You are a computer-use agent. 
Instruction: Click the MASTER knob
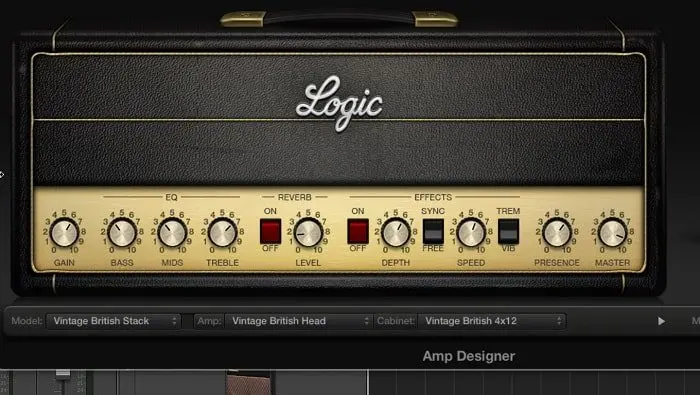pos(612,233)
